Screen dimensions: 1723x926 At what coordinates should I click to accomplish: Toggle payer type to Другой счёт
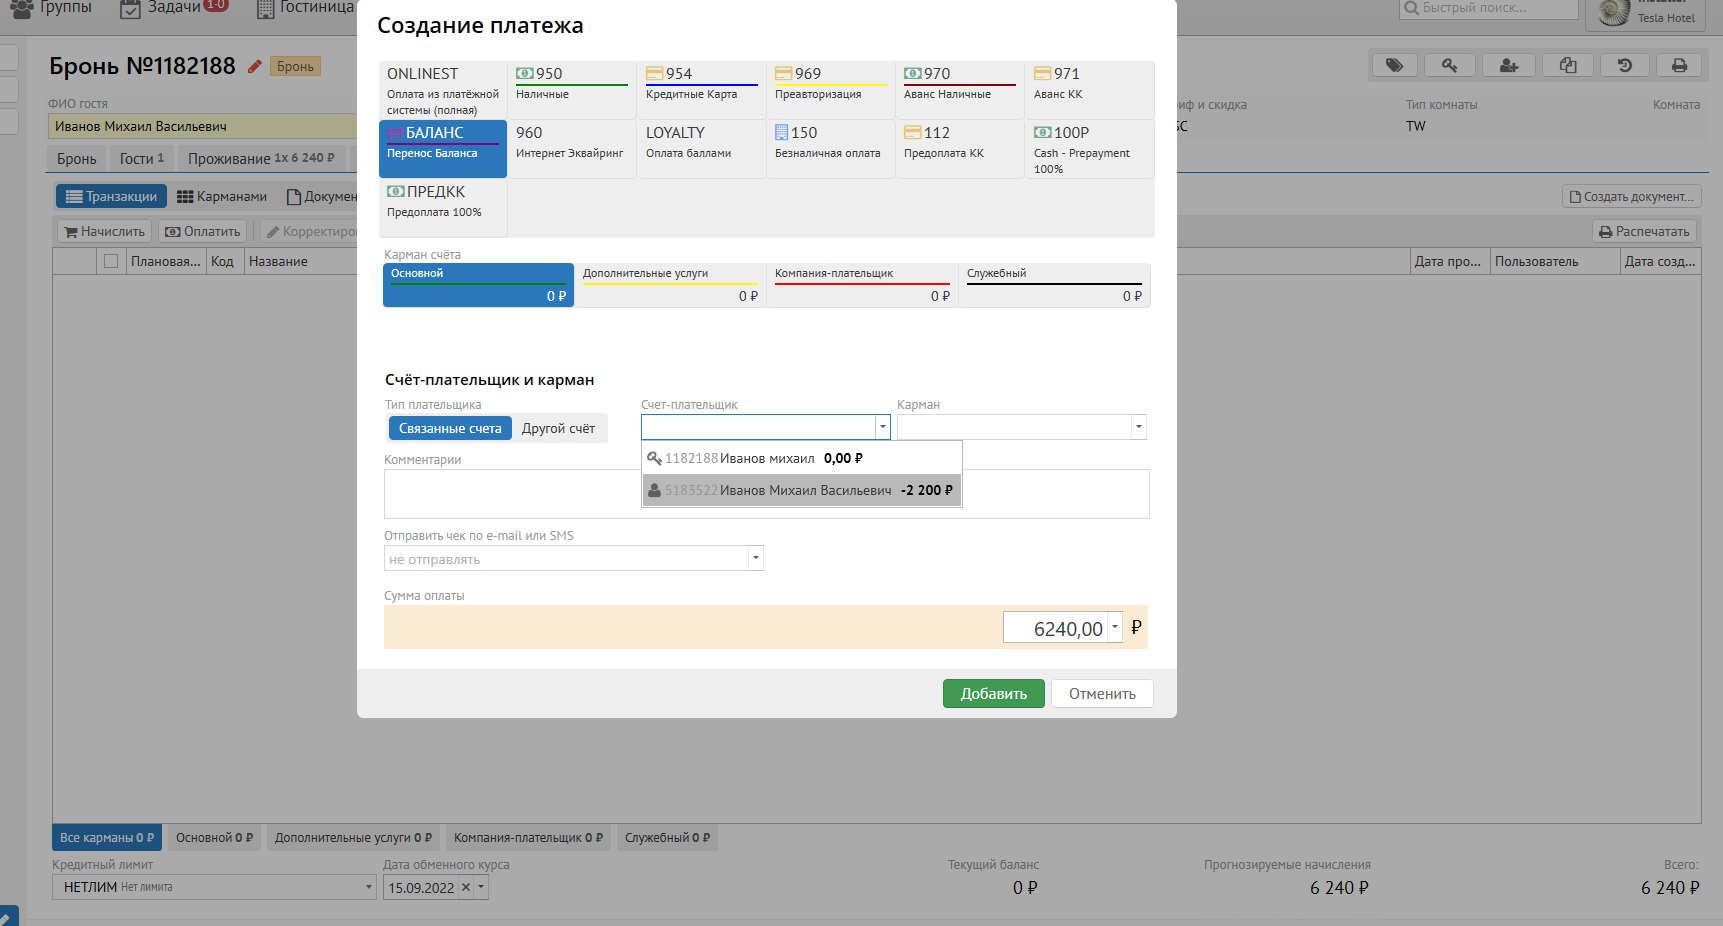tap(558, 428)
